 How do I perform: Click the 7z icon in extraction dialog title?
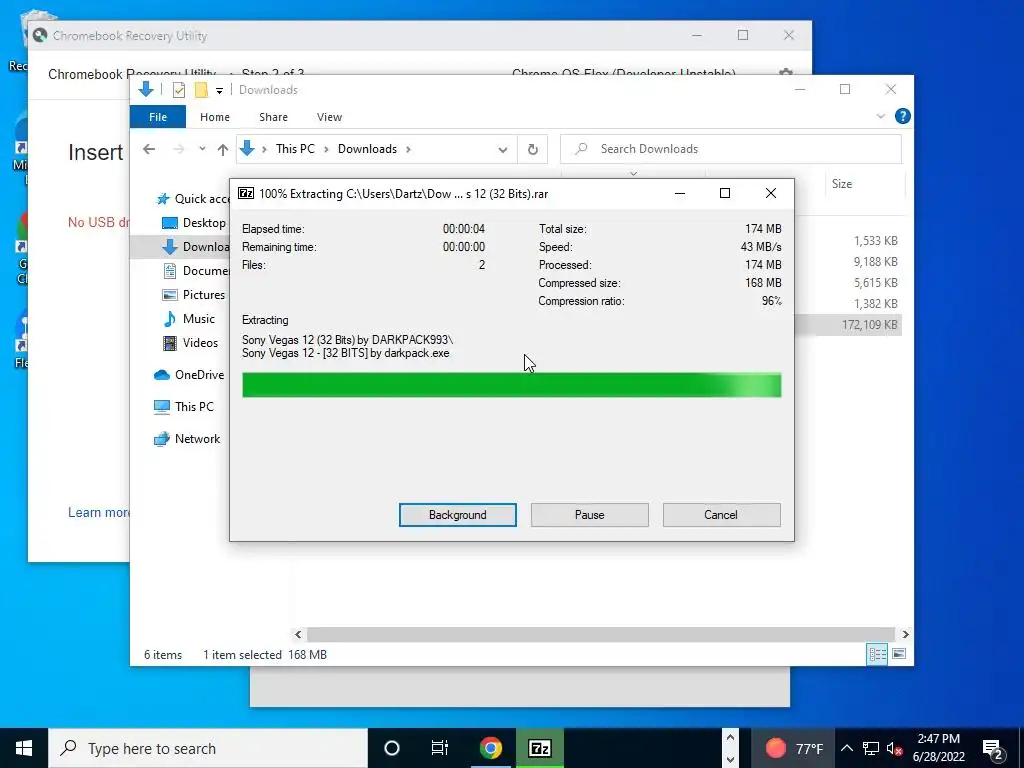(246, 193)
